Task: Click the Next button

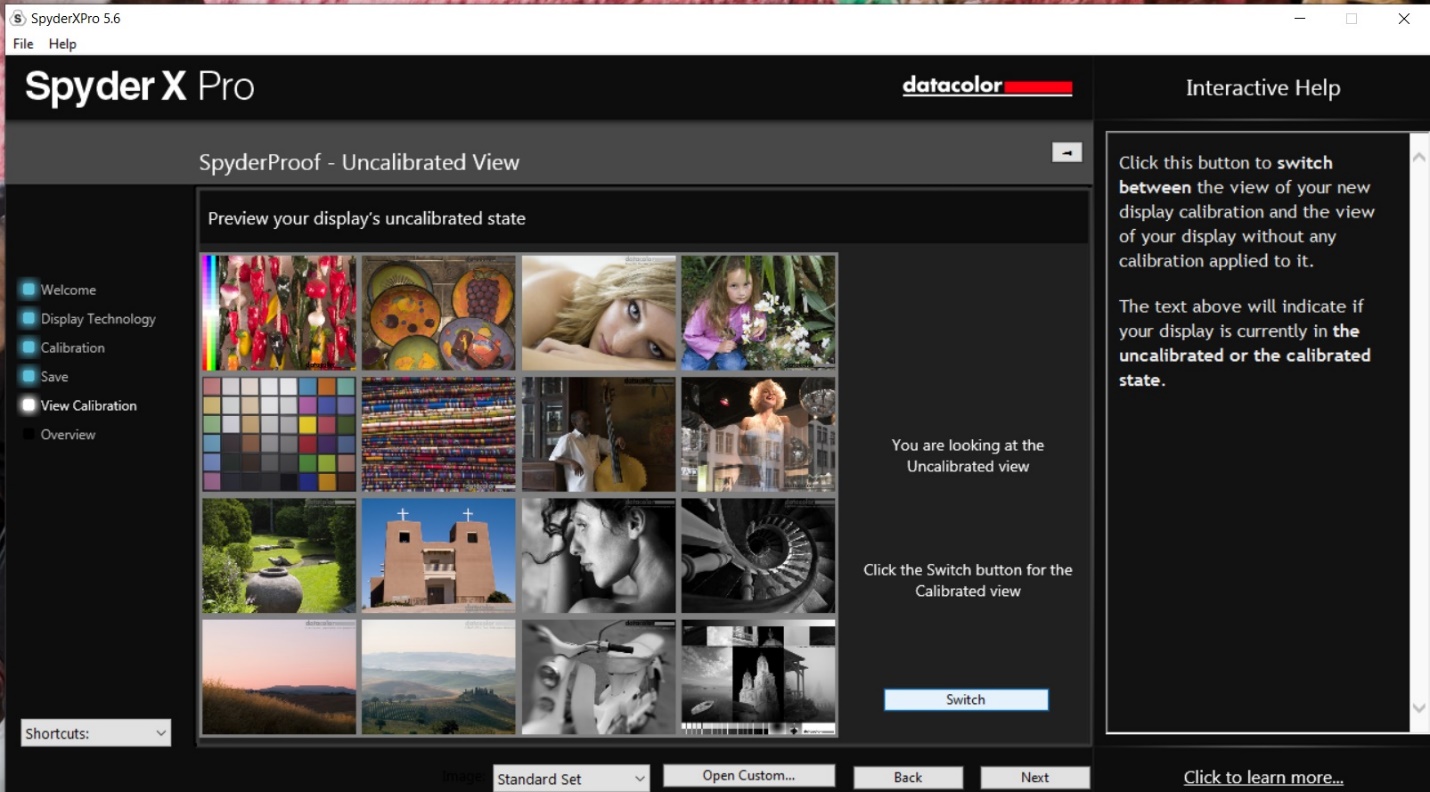Action: coord(1035,777)
